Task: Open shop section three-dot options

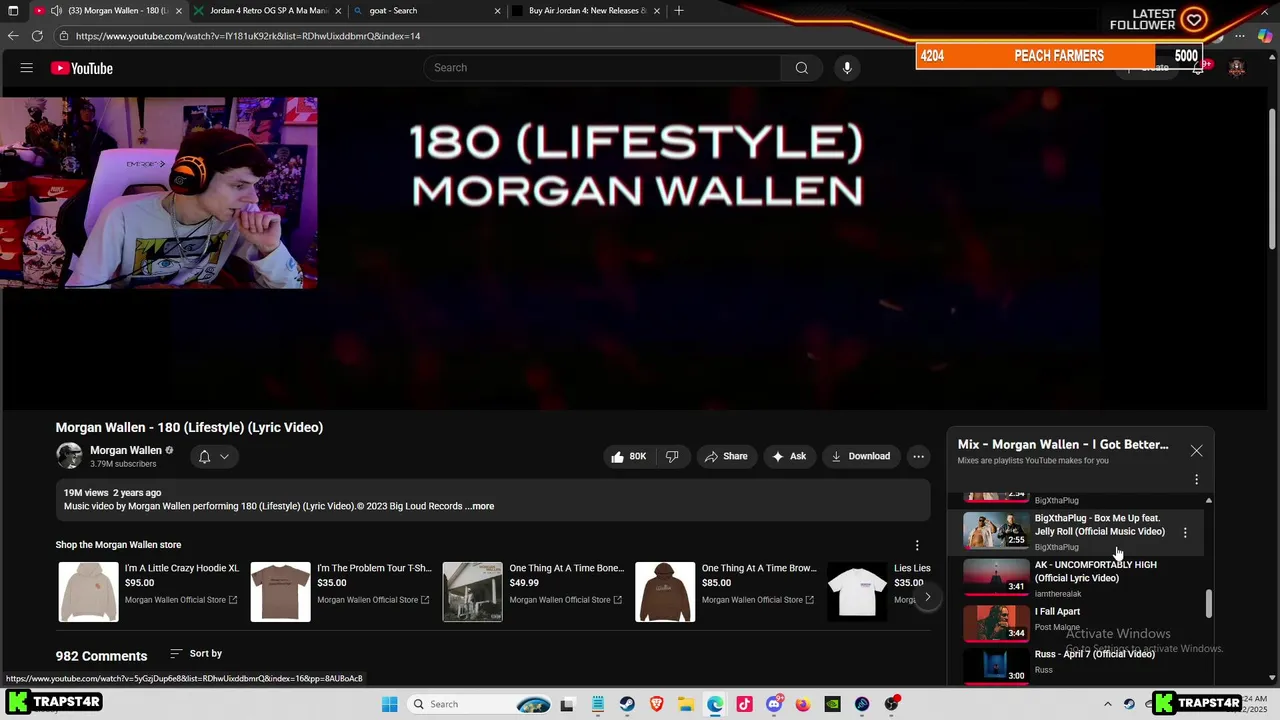Action: (x=917, y=545)
